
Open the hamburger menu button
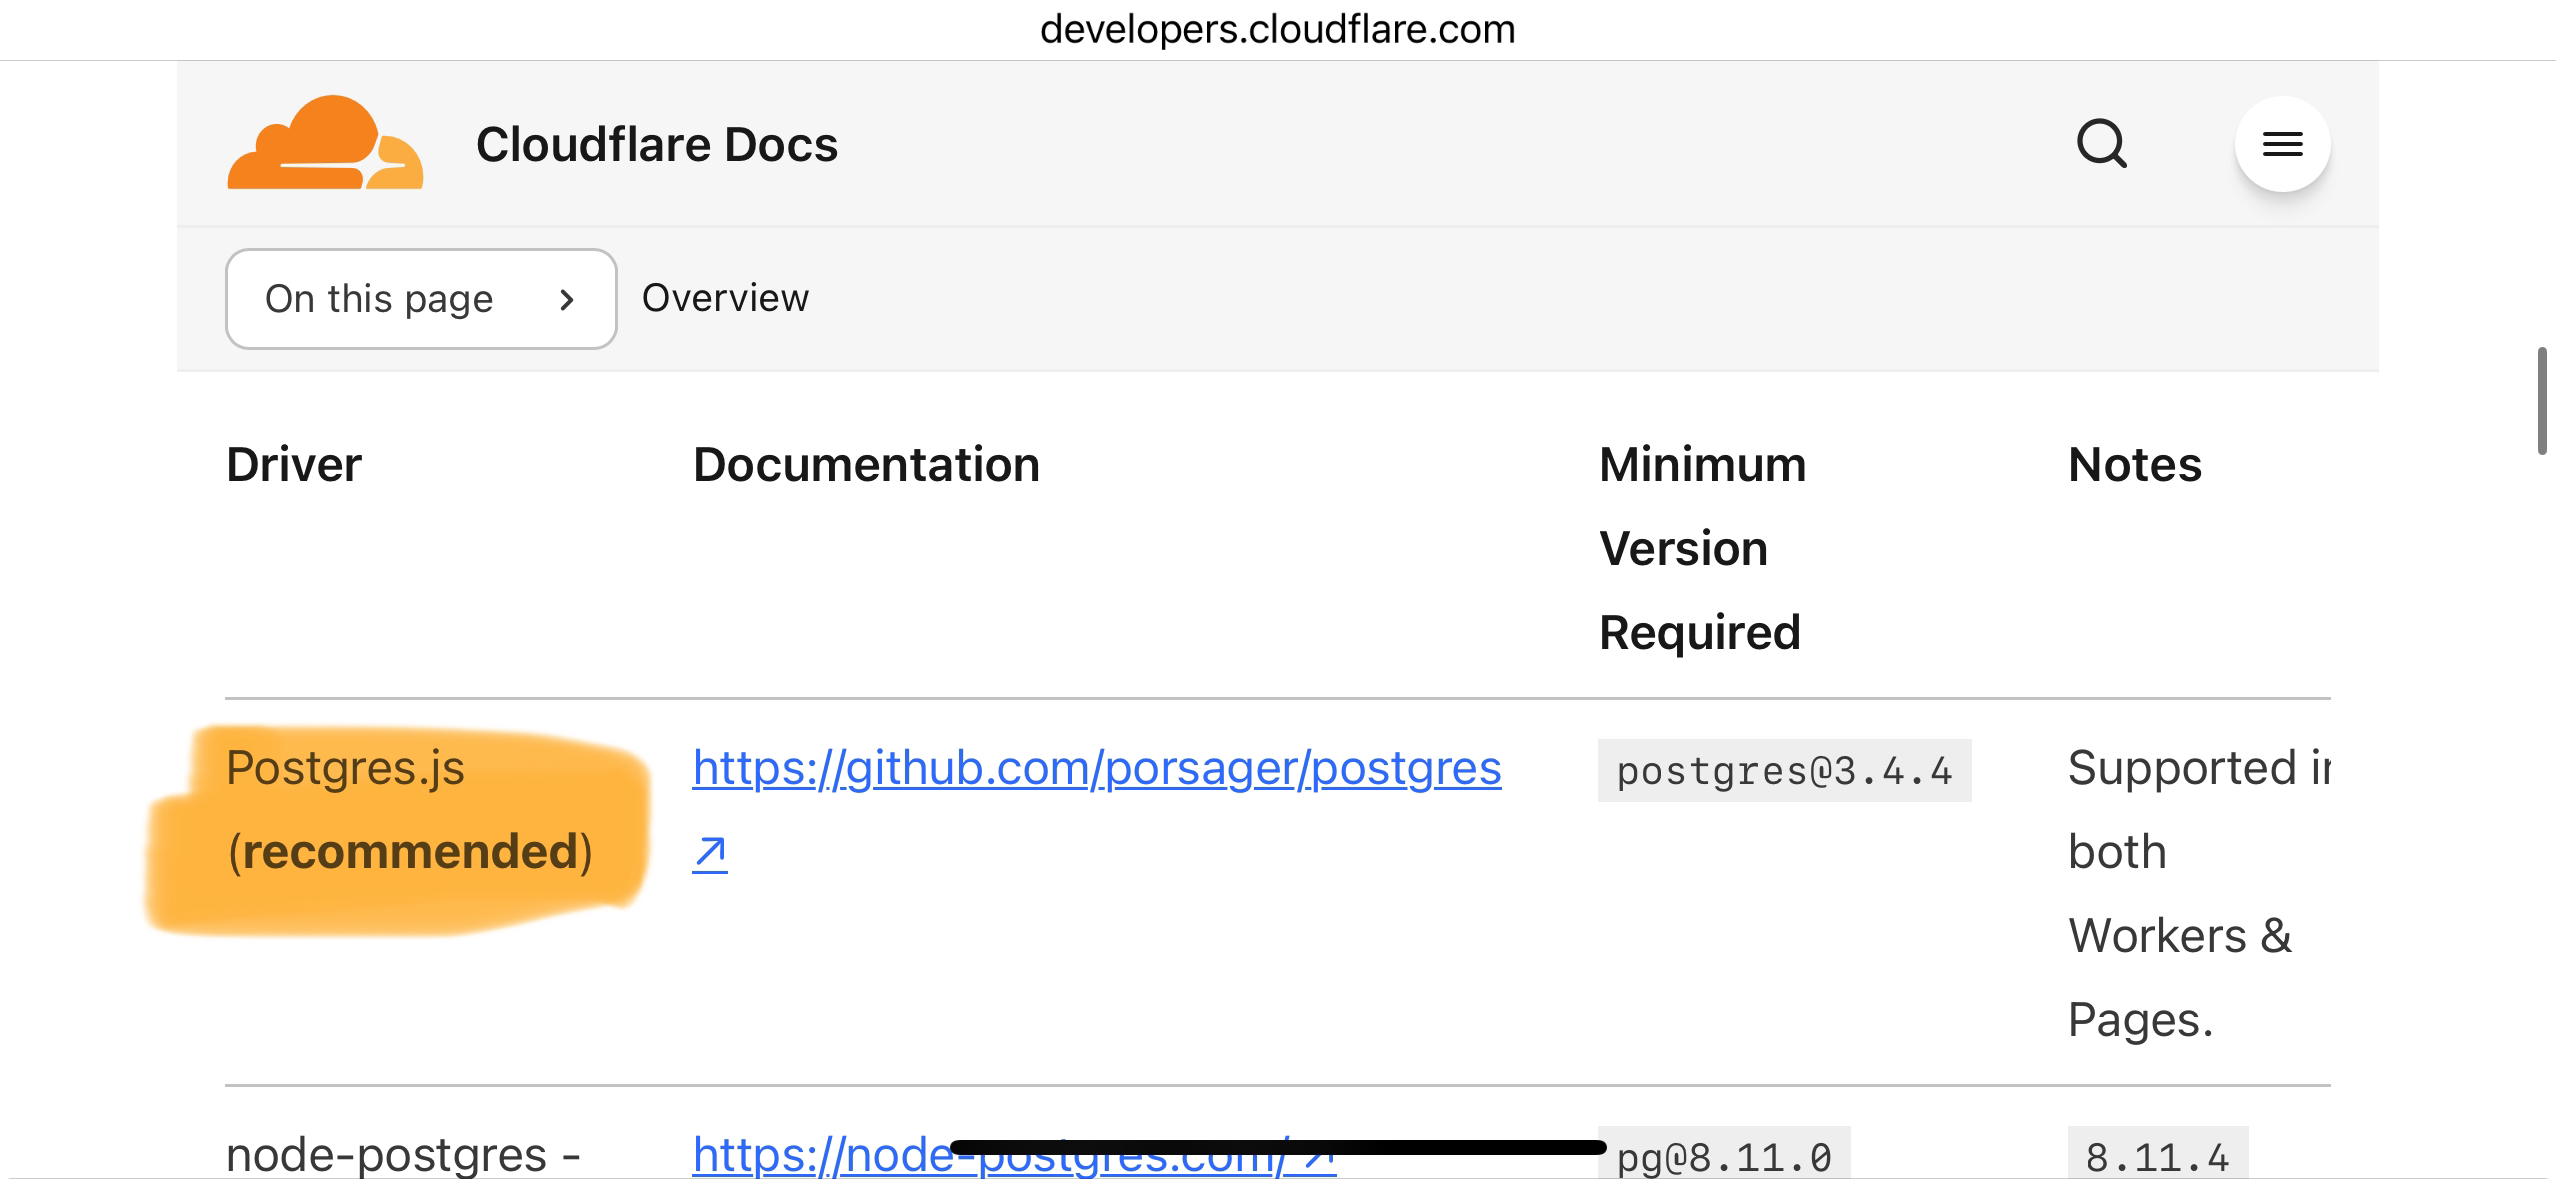click(2282, 144)
